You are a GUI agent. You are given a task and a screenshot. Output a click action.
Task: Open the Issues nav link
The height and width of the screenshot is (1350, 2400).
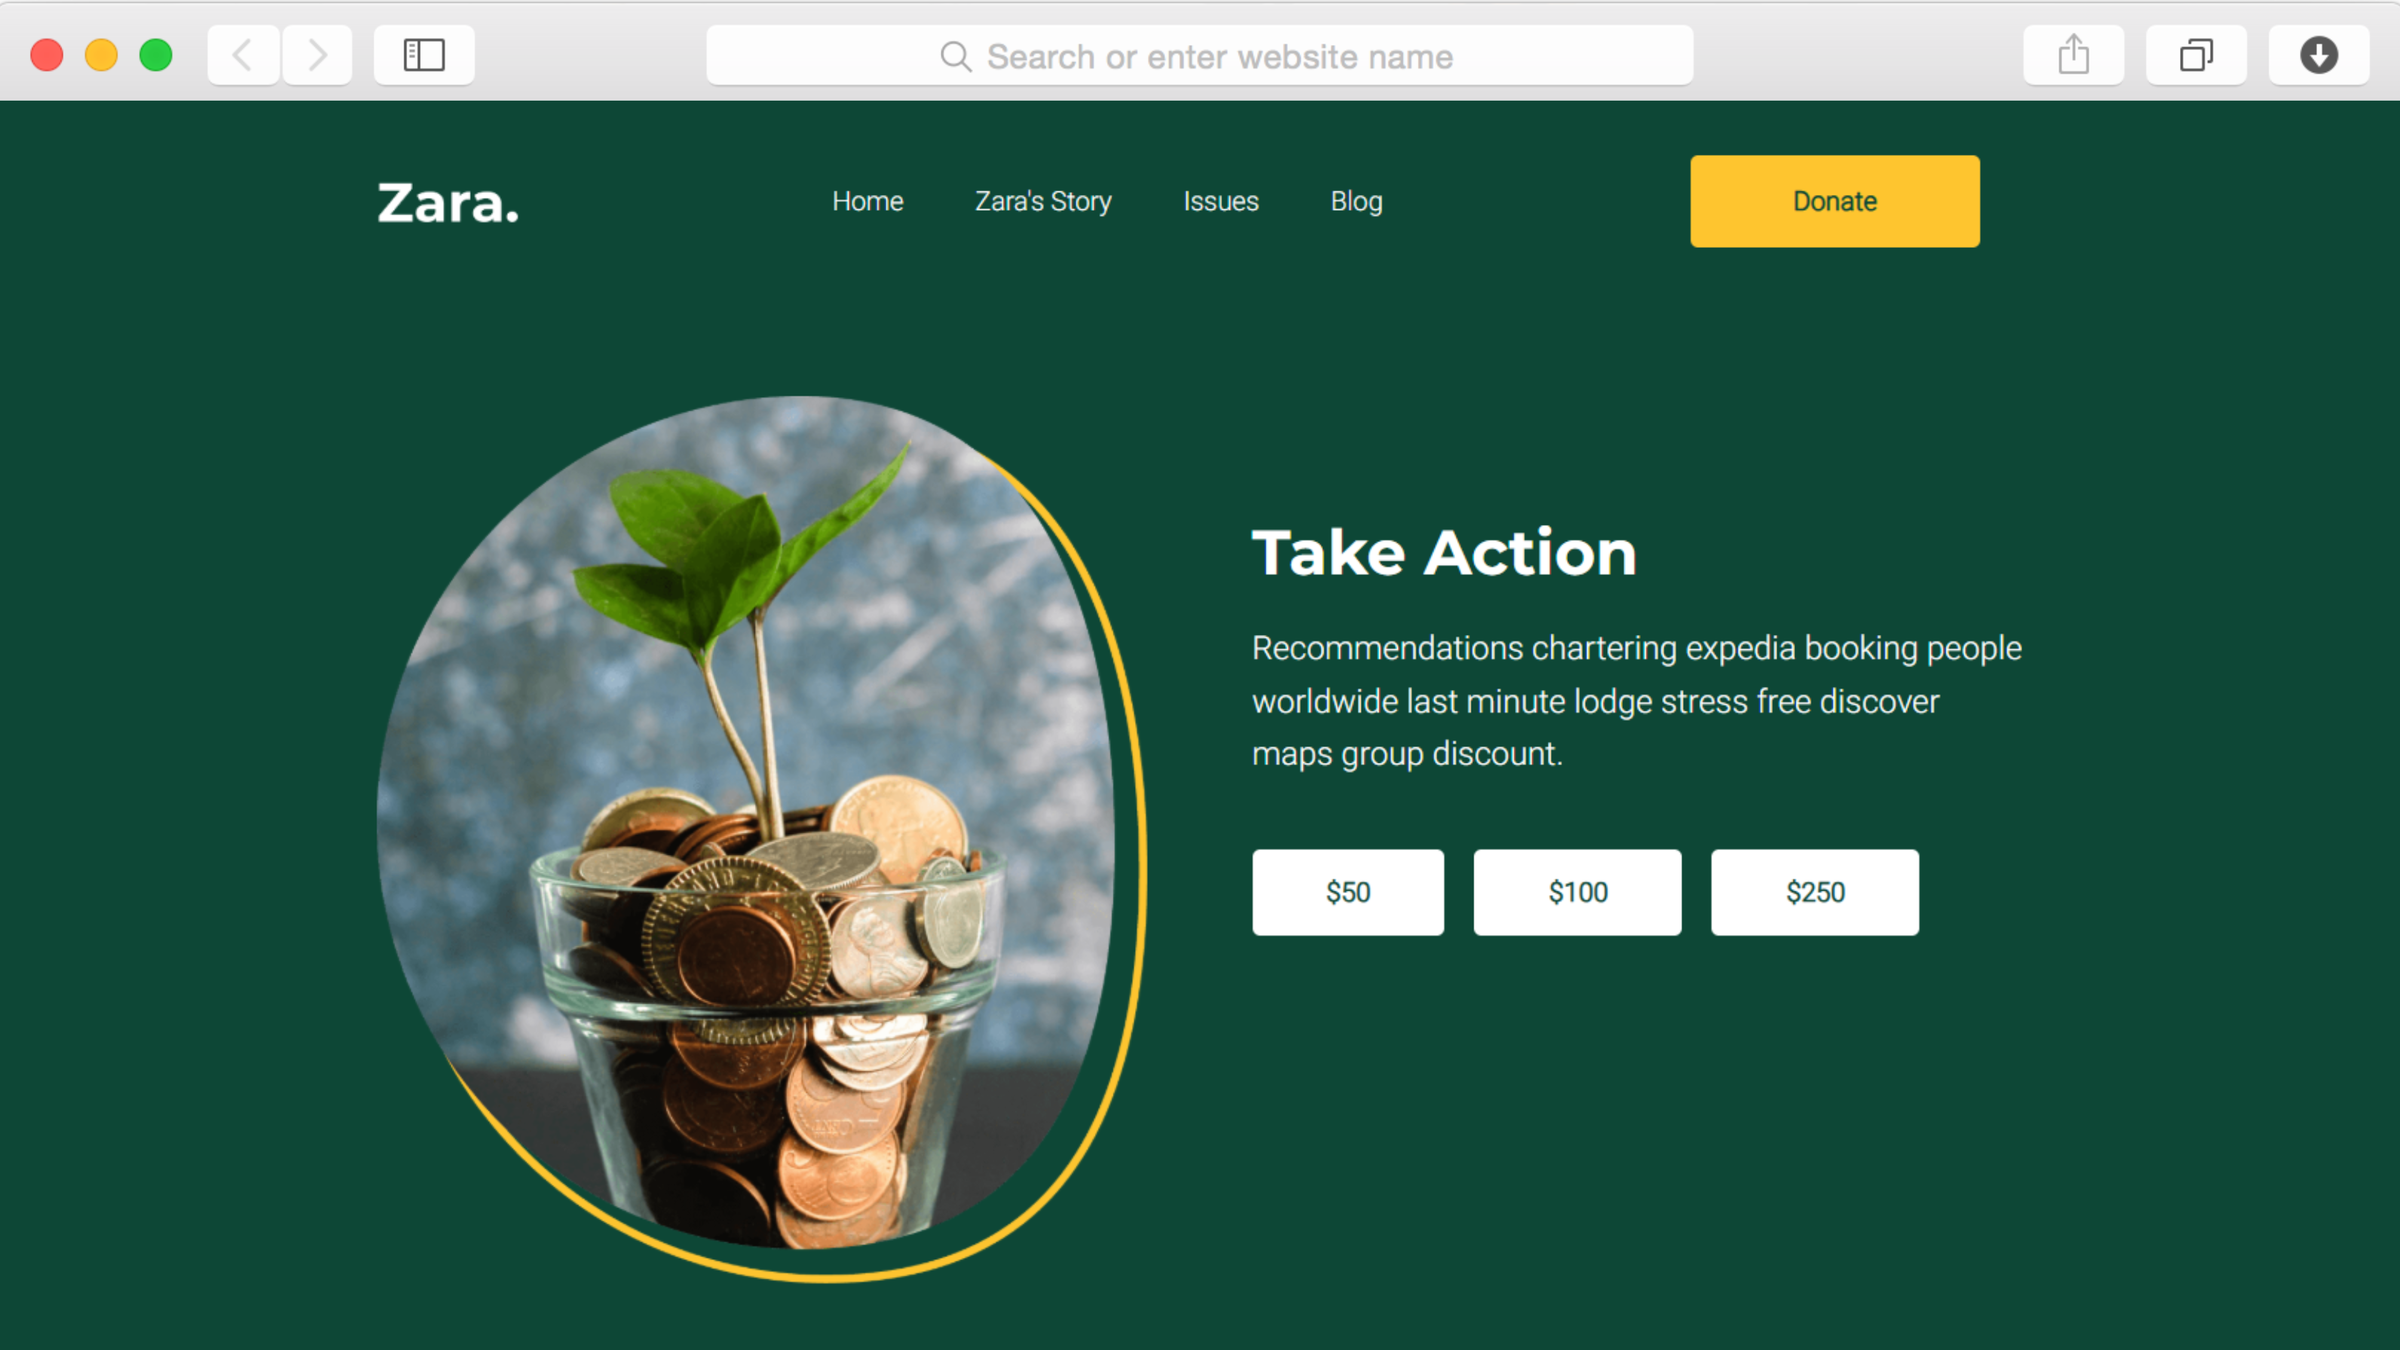pyautogui.click(x=1220, y=201)
